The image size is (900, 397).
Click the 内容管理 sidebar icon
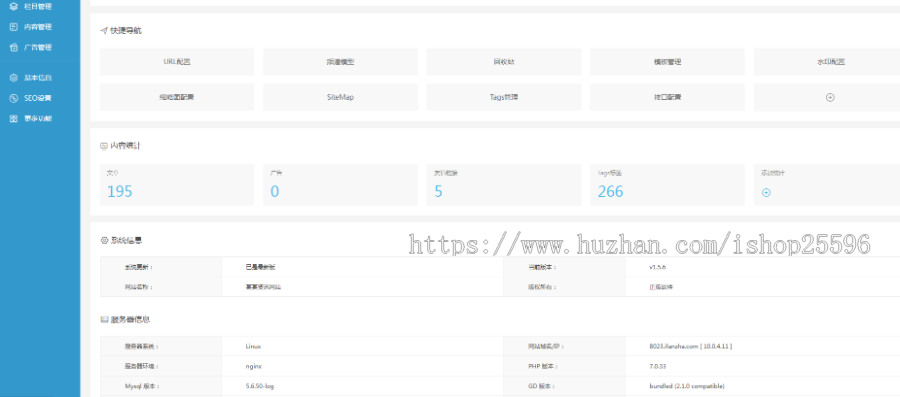[x=14, y=27]
